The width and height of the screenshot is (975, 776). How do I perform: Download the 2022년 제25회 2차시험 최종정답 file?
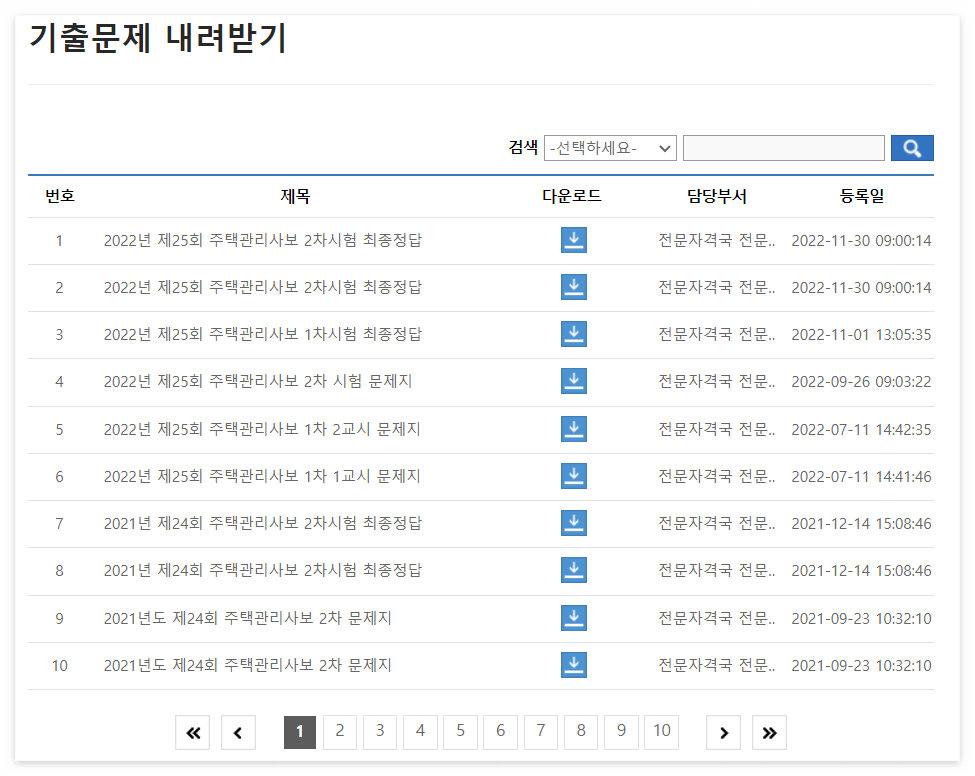[573, 240]
